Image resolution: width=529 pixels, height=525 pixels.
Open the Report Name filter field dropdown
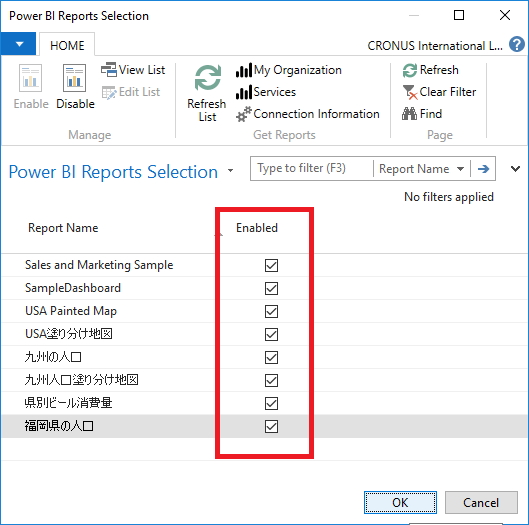click(x=421, y=169)
